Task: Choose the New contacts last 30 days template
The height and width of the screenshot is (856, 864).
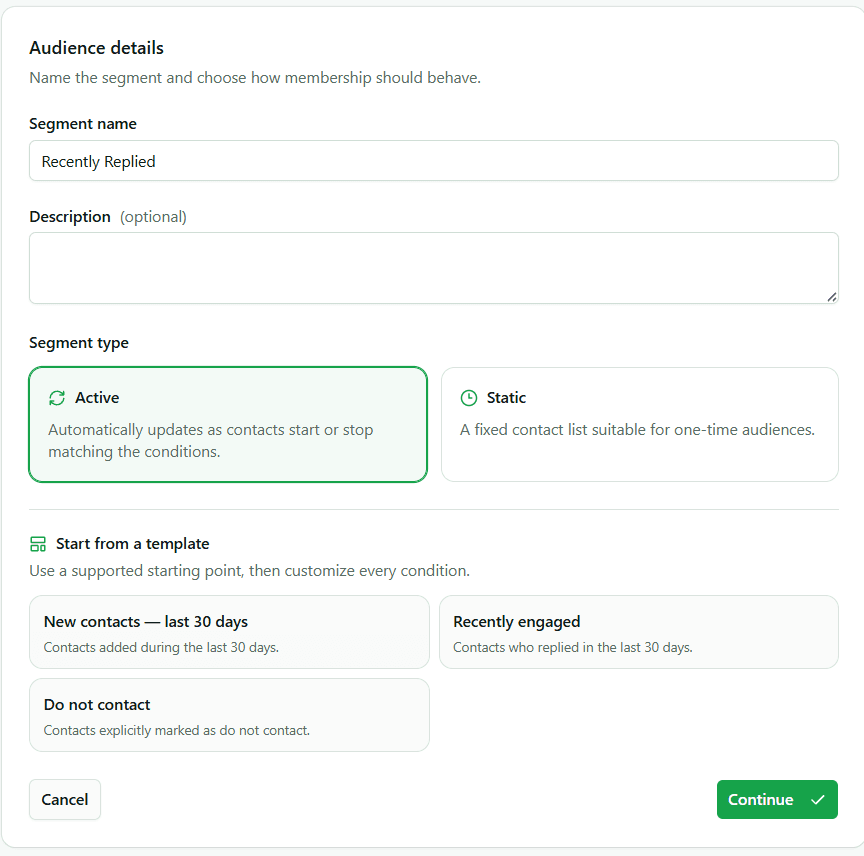Action: click(229, 632)
